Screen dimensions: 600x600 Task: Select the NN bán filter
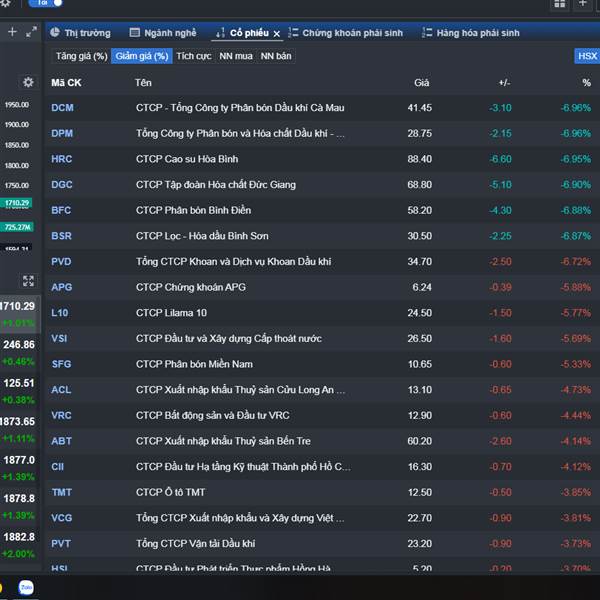click(276, 56)
